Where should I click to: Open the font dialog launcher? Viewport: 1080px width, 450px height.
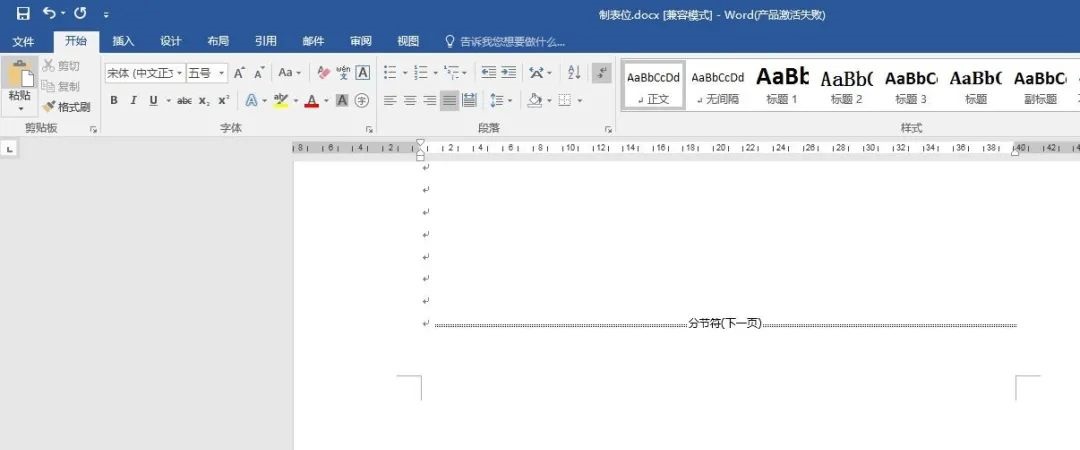click(x=369, y=130)
